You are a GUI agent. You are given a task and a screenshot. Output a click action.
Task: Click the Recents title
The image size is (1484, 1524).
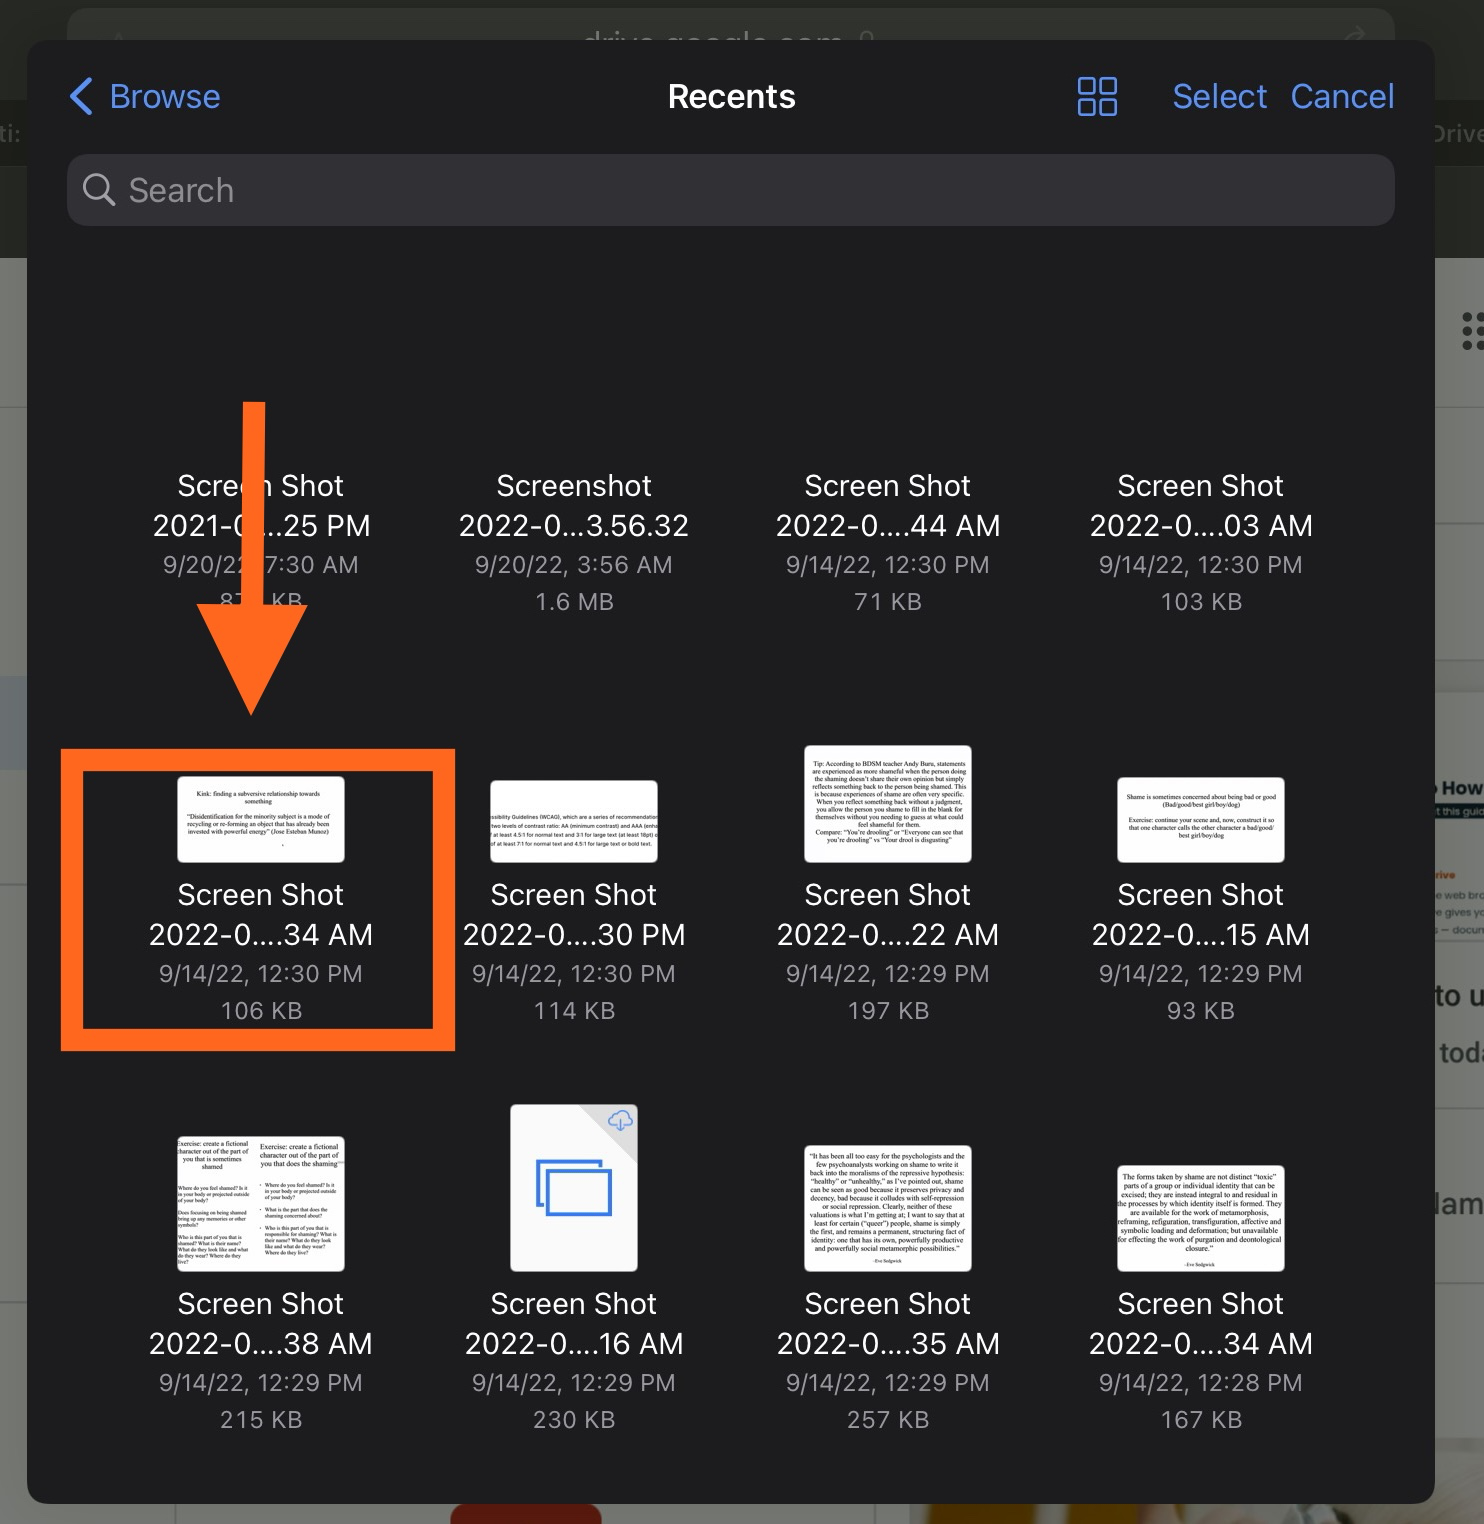click(731, 97)
